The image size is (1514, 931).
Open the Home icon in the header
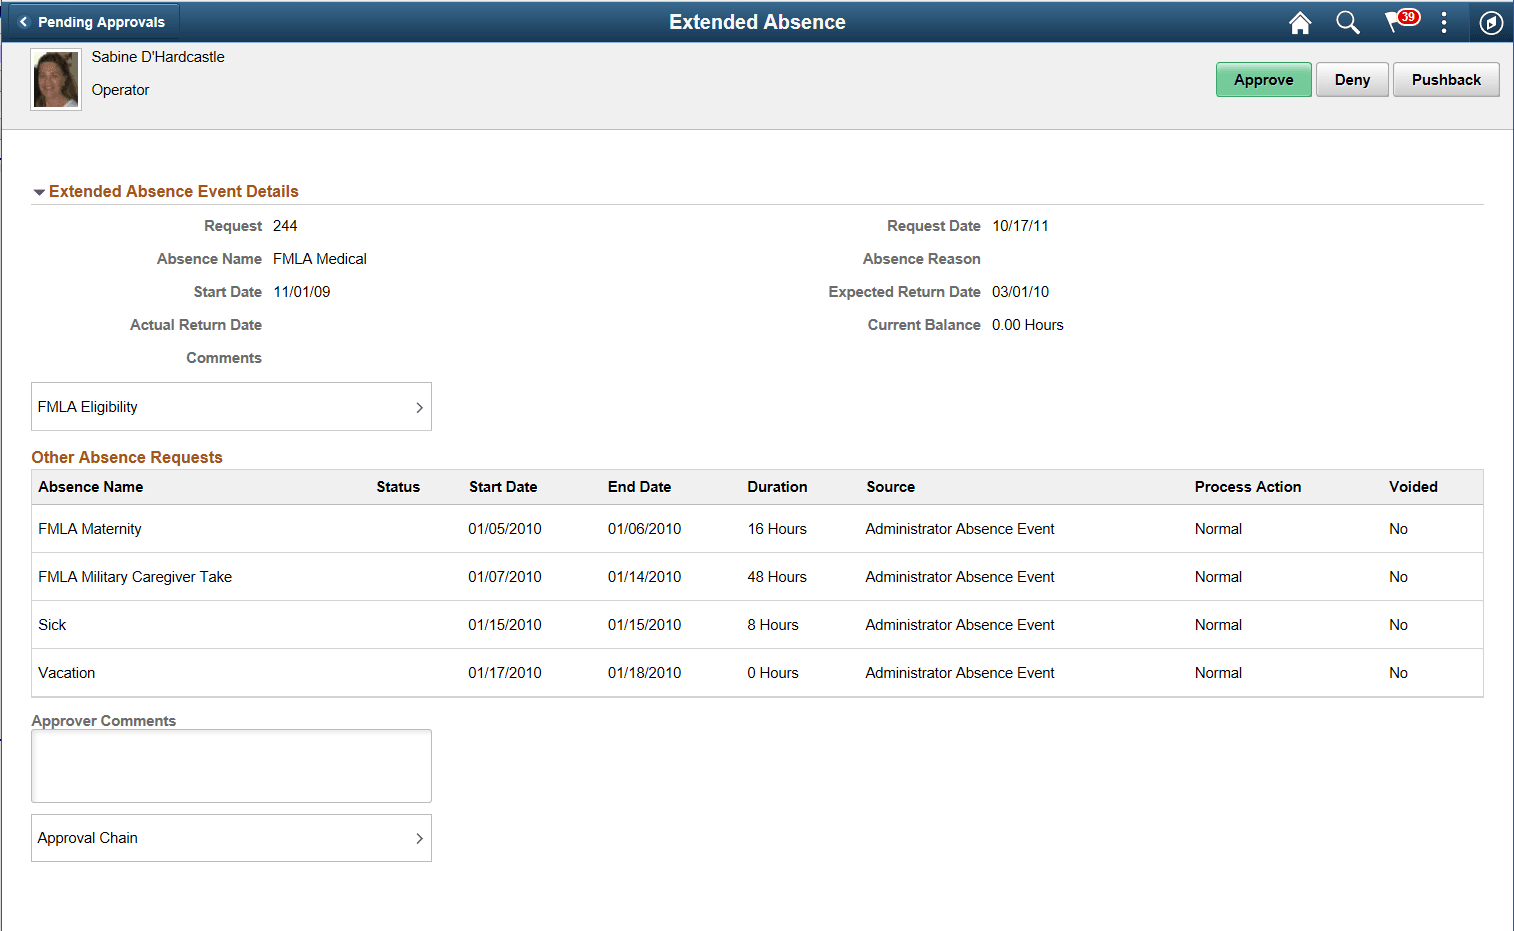click(1299, 22)
